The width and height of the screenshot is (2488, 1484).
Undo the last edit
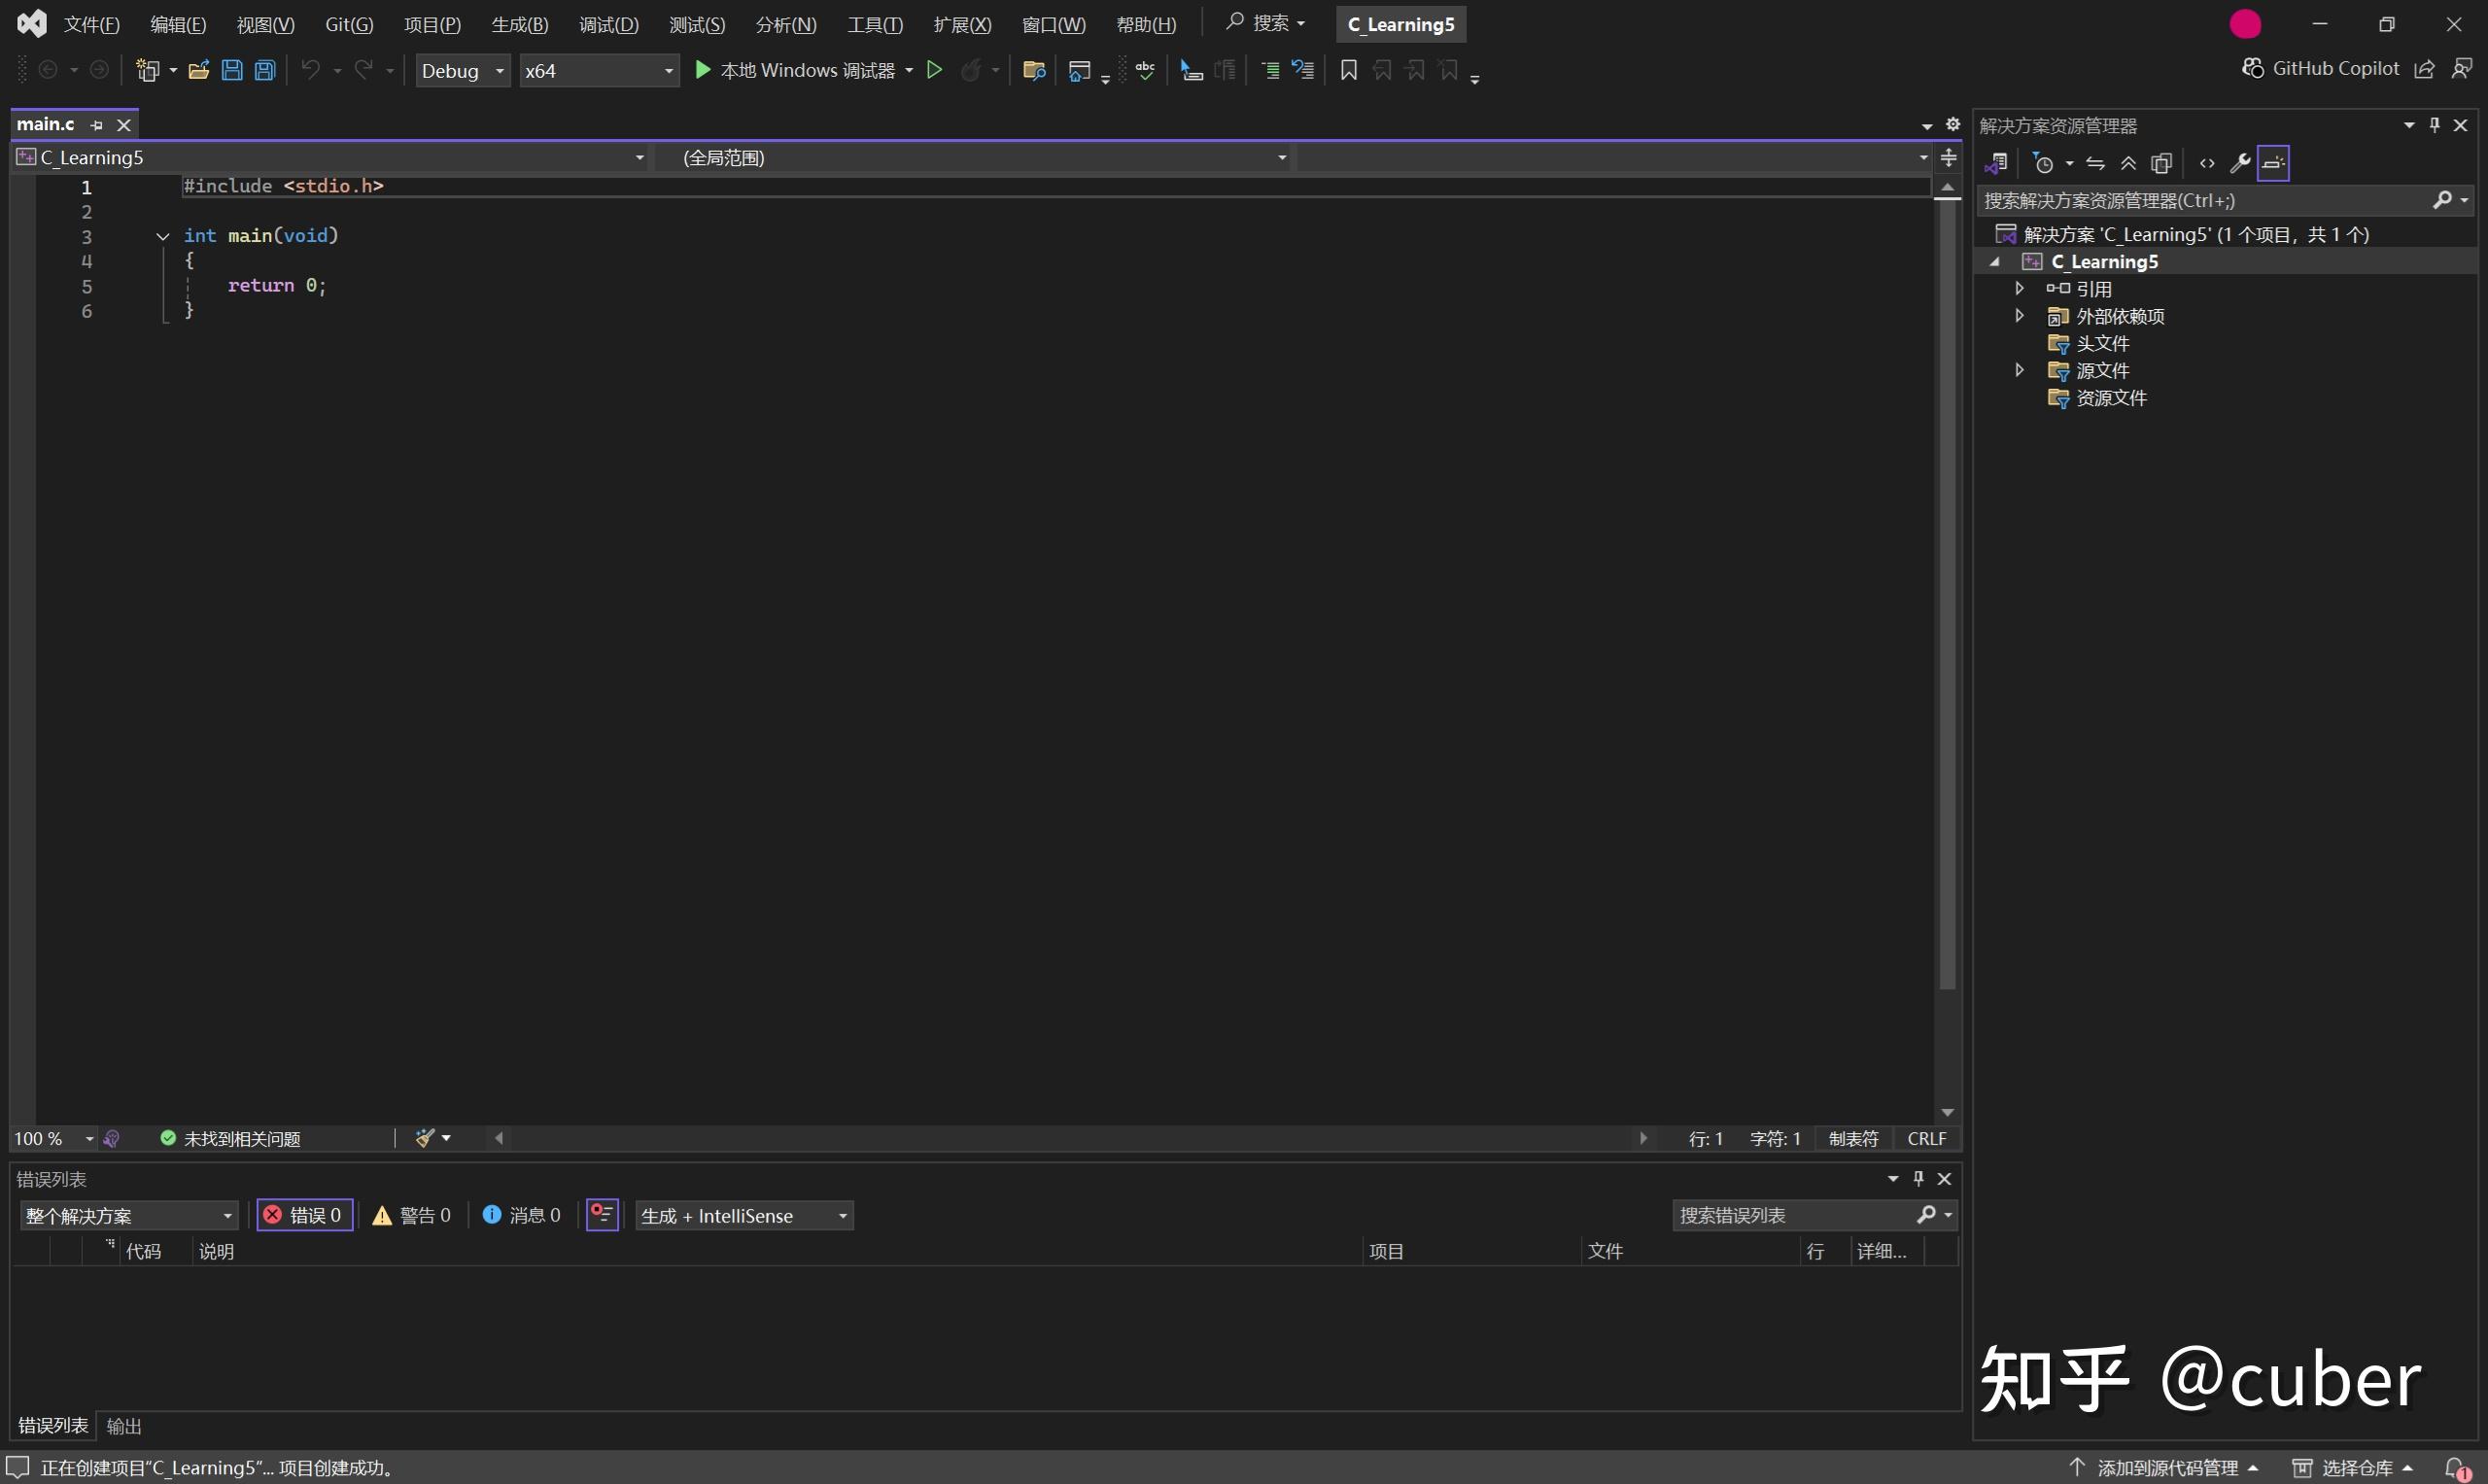coord(311,70)
